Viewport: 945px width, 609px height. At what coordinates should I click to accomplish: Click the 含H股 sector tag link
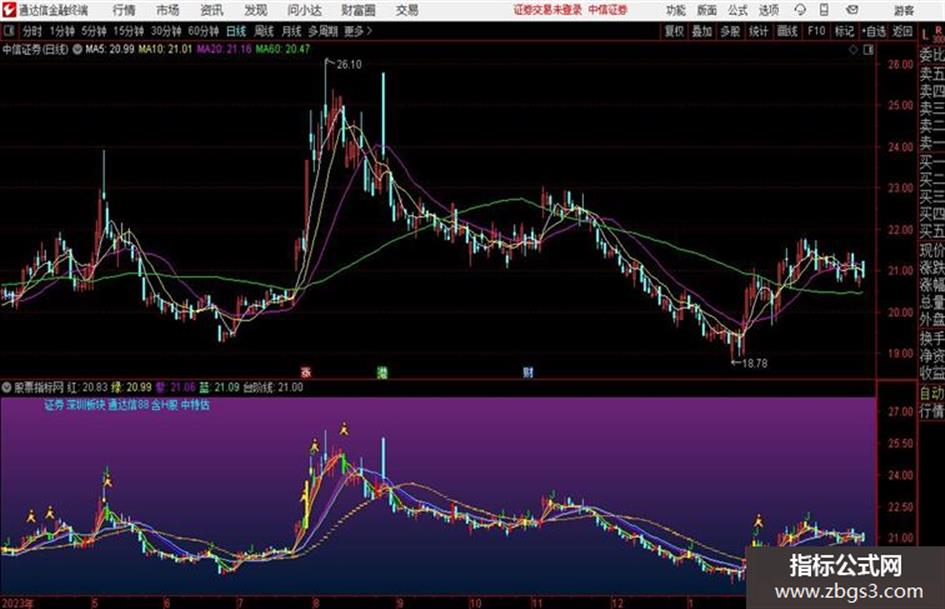165,405
